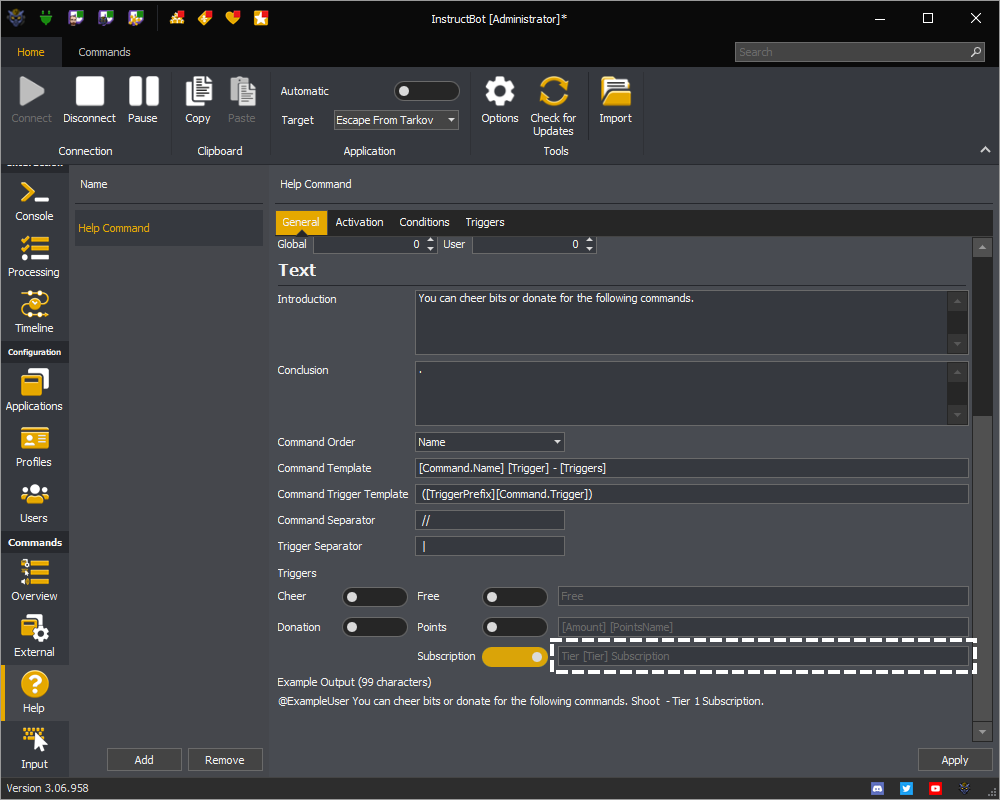Screen dimensions: 1000x800
Task: Open Discord link in status bar
Action: click(878, 789)
